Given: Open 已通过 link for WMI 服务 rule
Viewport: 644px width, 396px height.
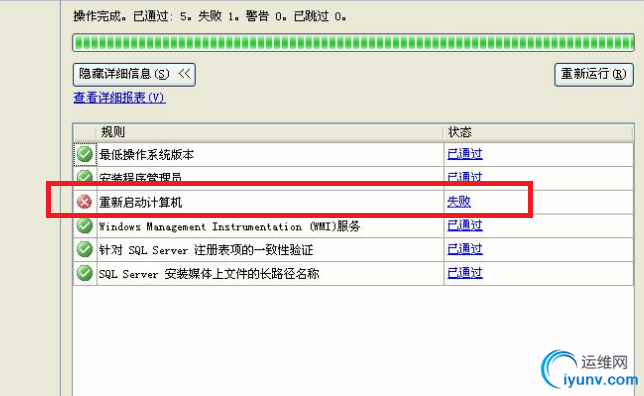Looking at the screenshot, I should [465, 225].
